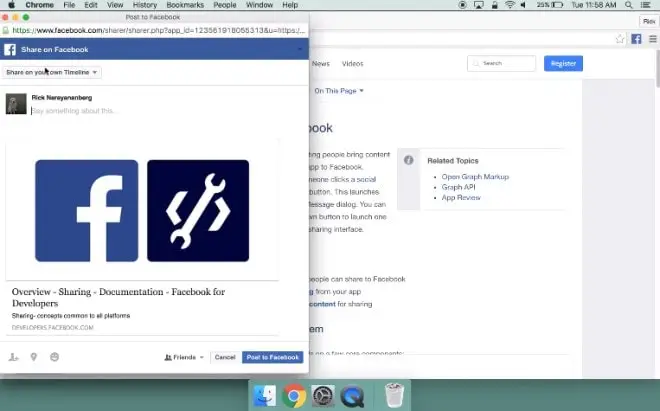
Task: Open the Open Graph Markup link
Action: point(475,176)
